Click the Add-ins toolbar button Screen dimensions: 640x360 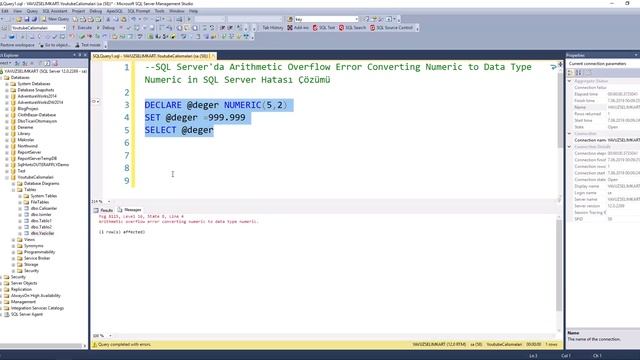click(x=298, y=28)
